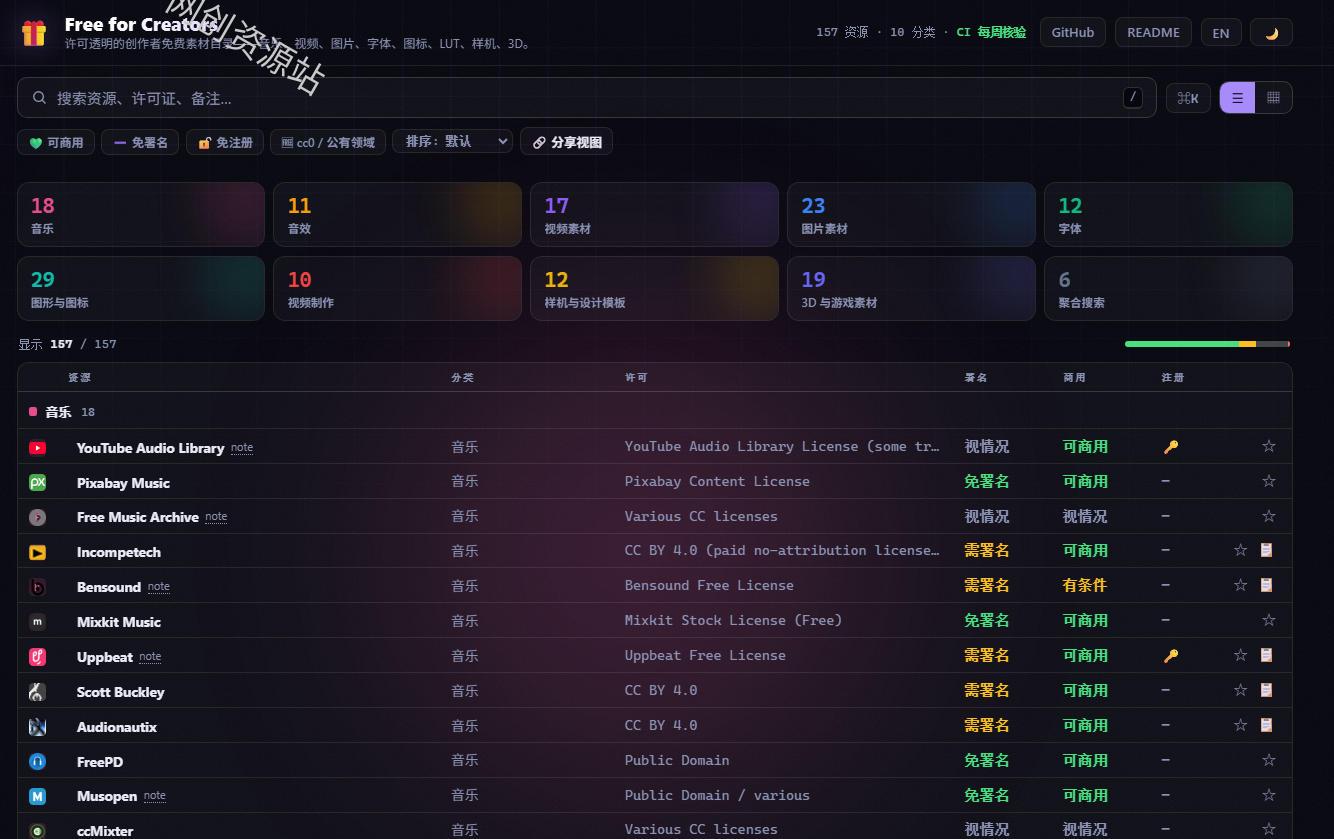The height and width of the screenshot is (839, 1334).
Task: Click the clipboard icon on Incompetech row
Action: 1266,550
